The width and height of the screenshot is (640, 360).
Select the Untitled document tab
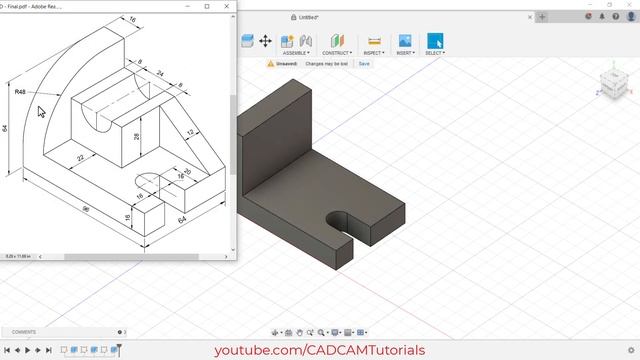[x=305, y=17]
